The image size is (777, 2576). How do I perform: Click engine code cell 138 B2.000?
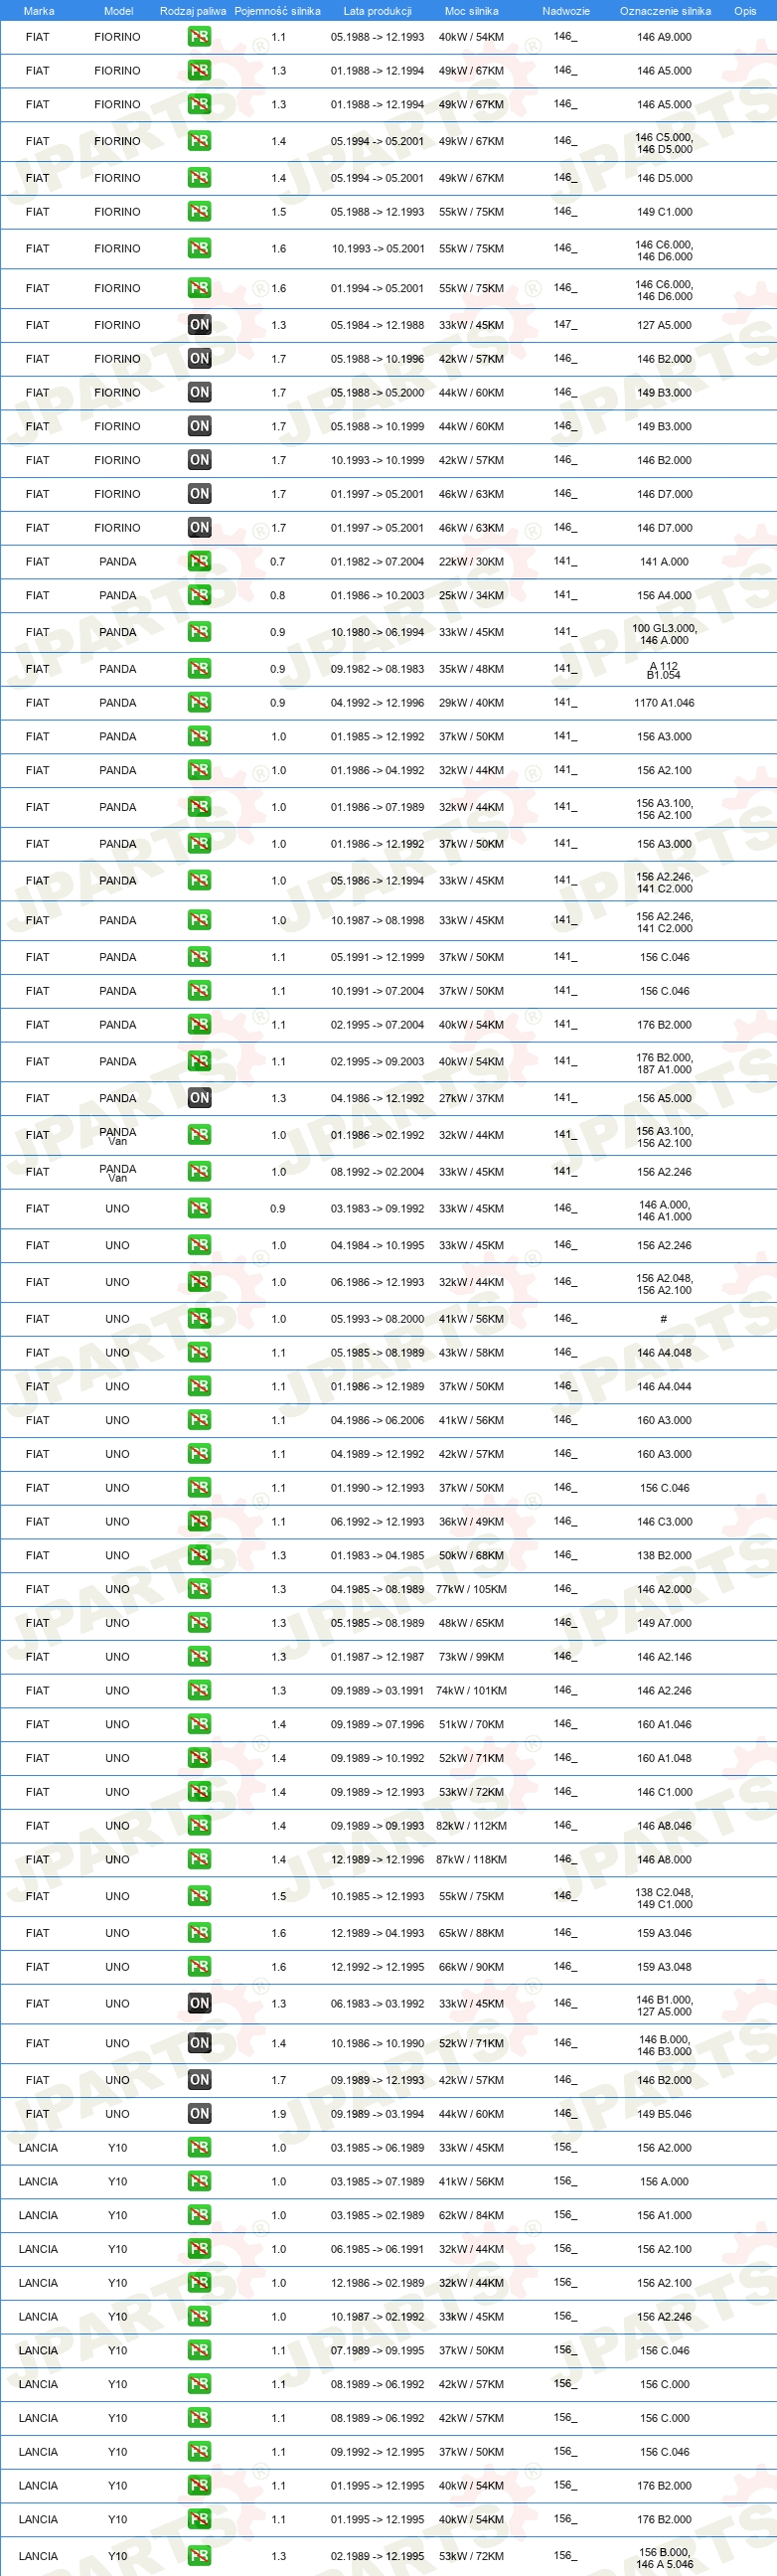point(664,1555)
